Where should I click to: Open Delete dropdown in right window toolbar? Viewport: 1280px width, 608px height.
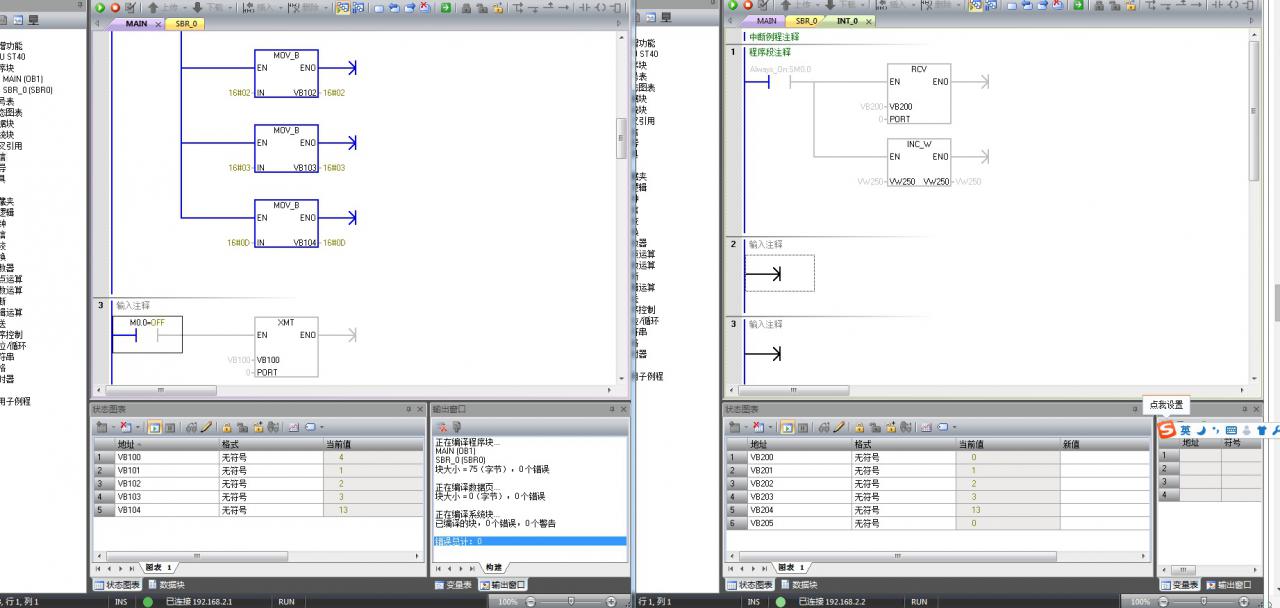coord(959,7)
